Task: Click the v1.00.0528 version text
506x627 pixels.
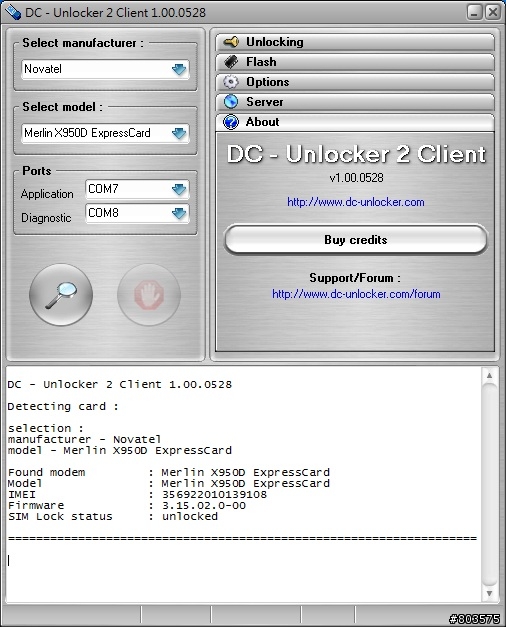Action: tap(356, 178)
